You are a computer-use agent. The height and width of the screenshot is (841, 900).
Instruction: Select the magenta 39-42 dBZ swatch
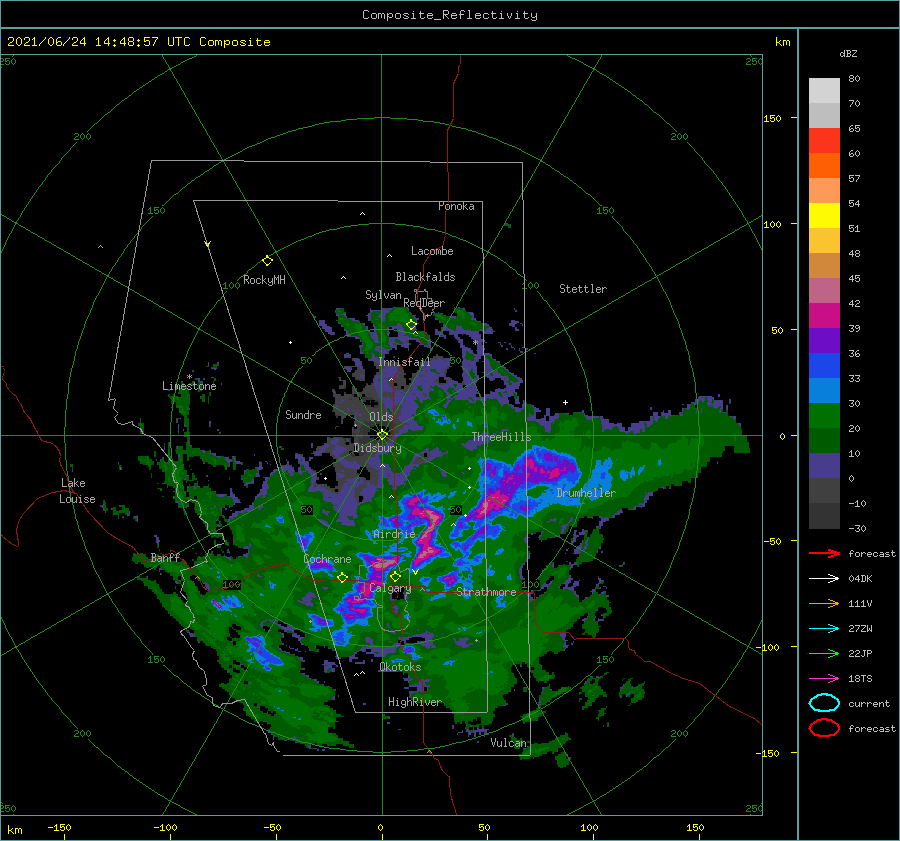click(x=824, y=315)
